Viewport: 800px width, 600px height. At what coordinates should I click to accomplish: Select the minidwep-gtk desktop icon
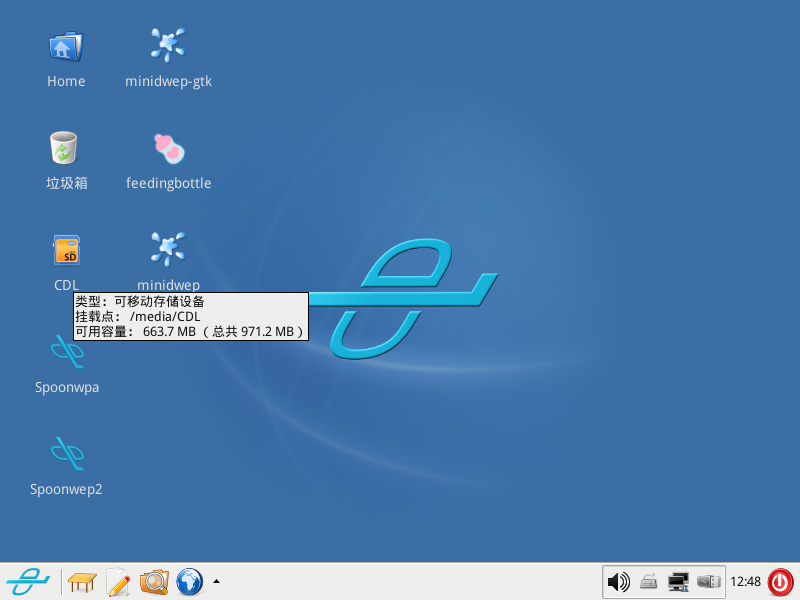pos(168,46)
